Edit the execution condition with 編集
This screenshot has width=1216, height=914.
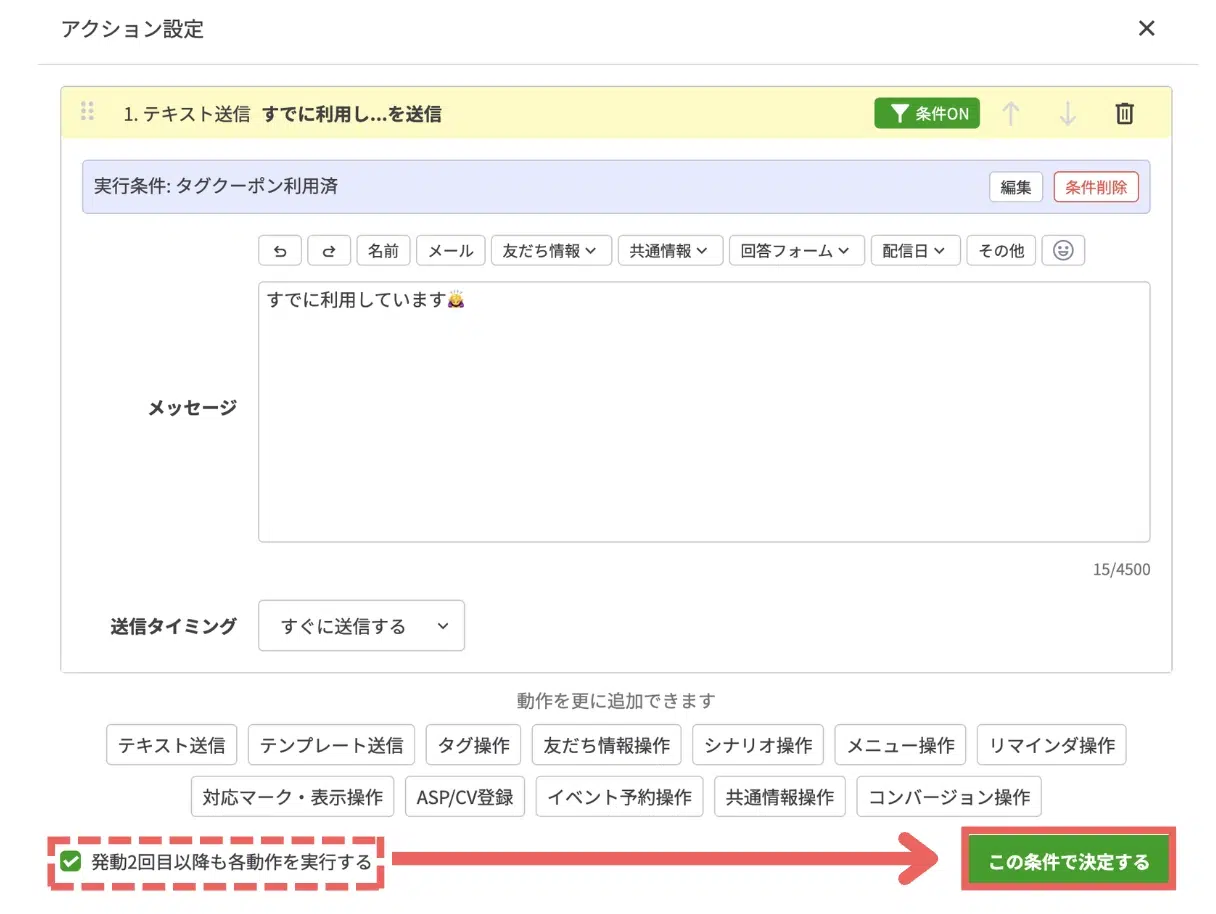[x=1016, y=187]
